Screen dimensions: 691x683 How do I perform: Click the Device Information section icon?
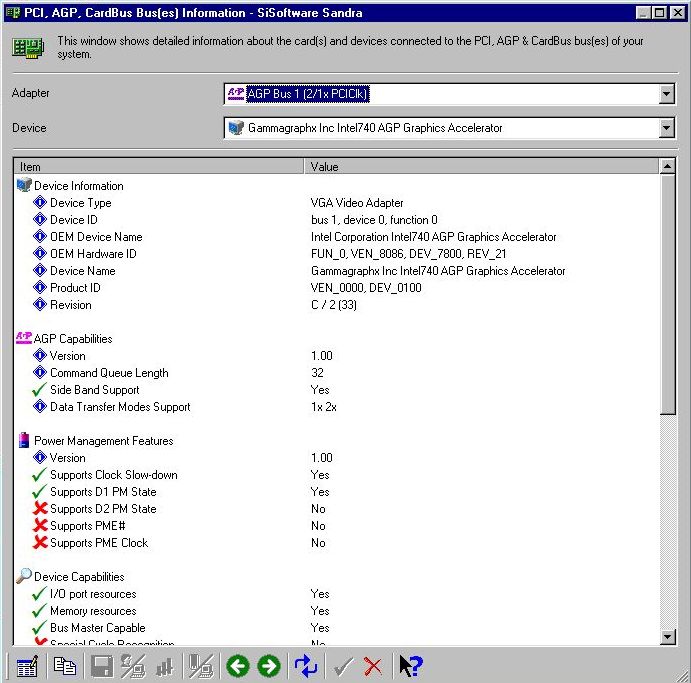24,185
